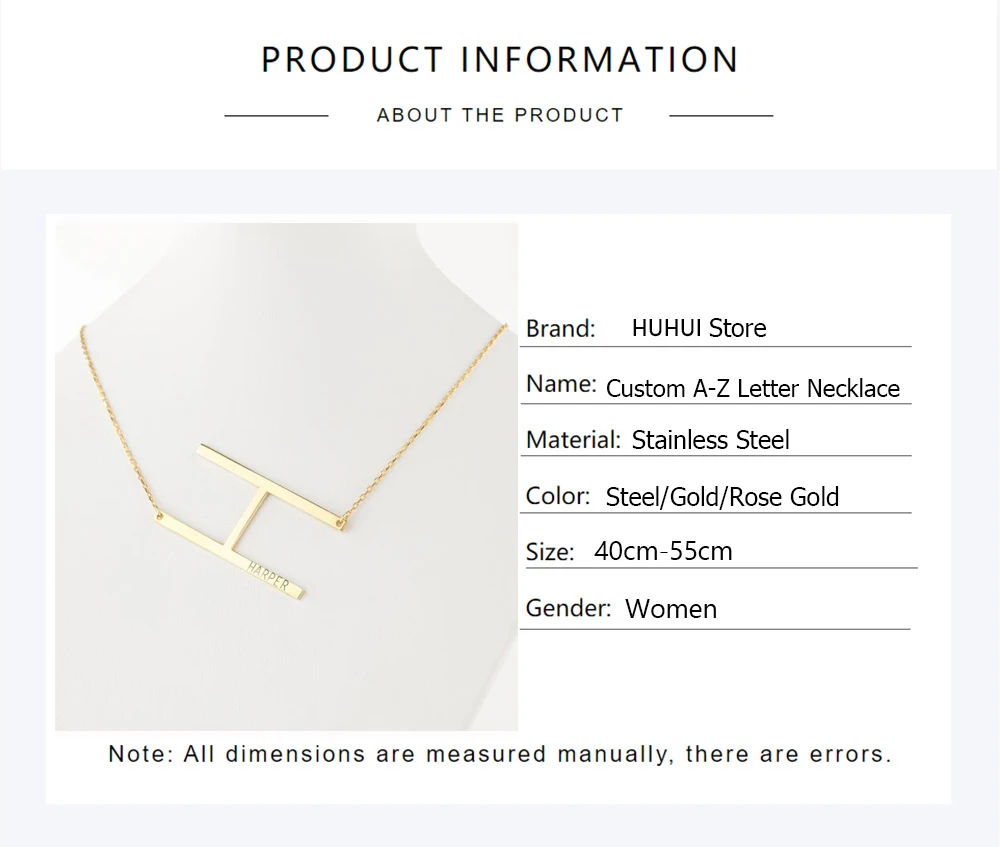Click Custom A-Z Letter Necklace name text
The image size is (1000, 847).
click(x=752, y=388)
